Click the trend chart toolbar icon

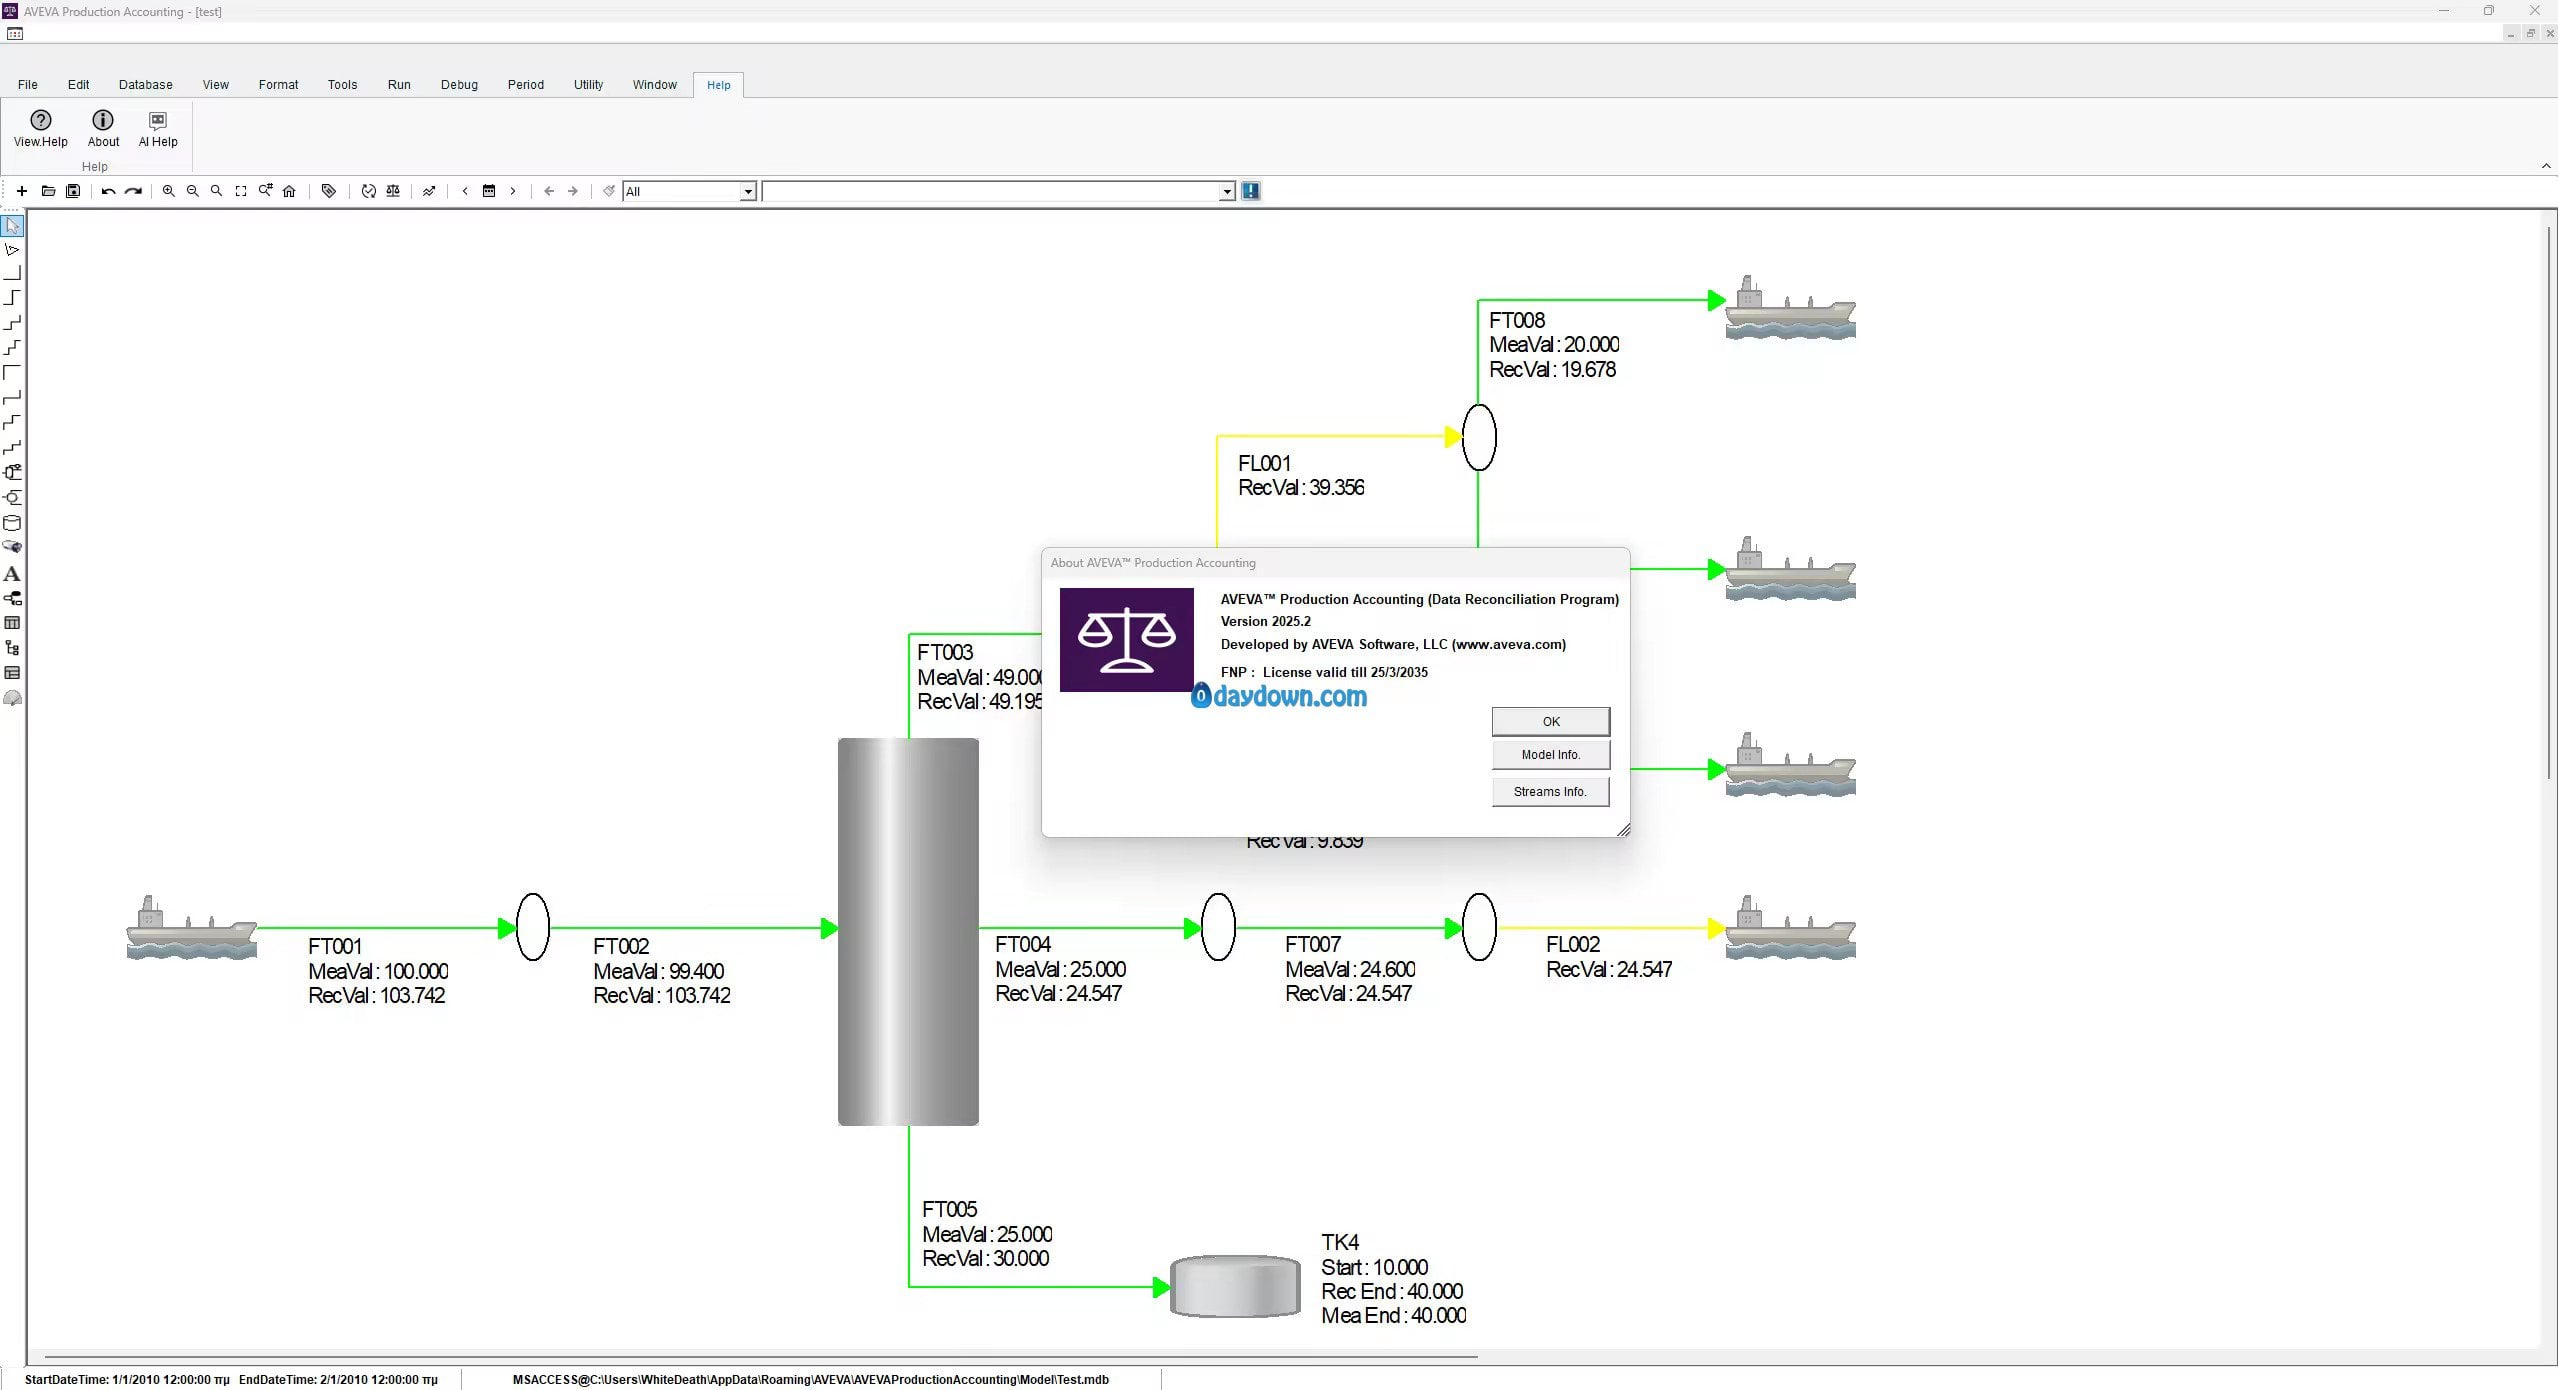pyautogui.click(x=429, y=191)
